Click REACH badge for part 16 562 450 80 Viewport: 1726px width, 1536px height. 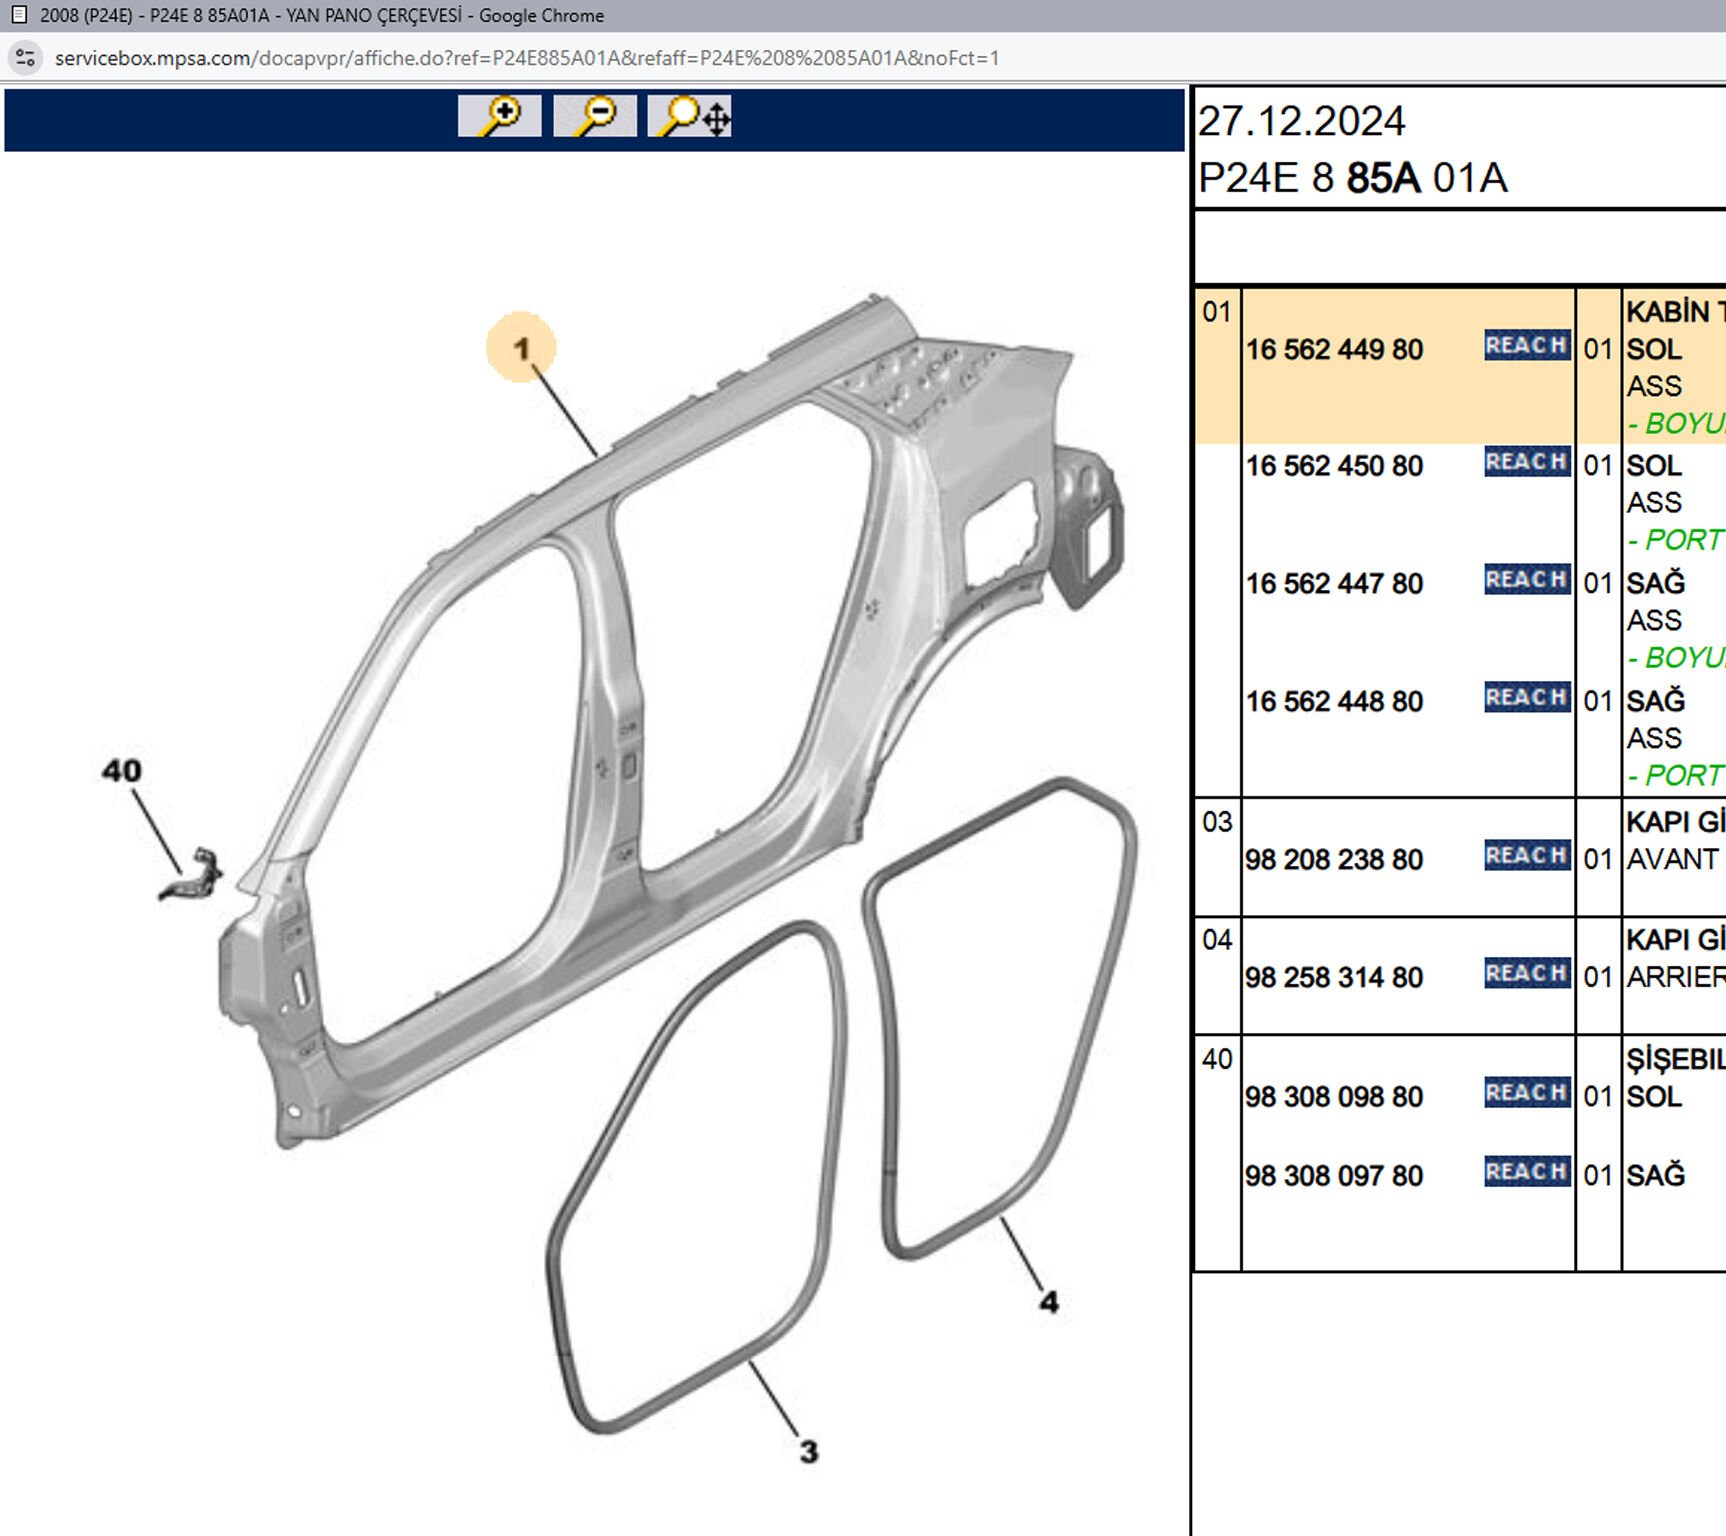point(1526,462)
